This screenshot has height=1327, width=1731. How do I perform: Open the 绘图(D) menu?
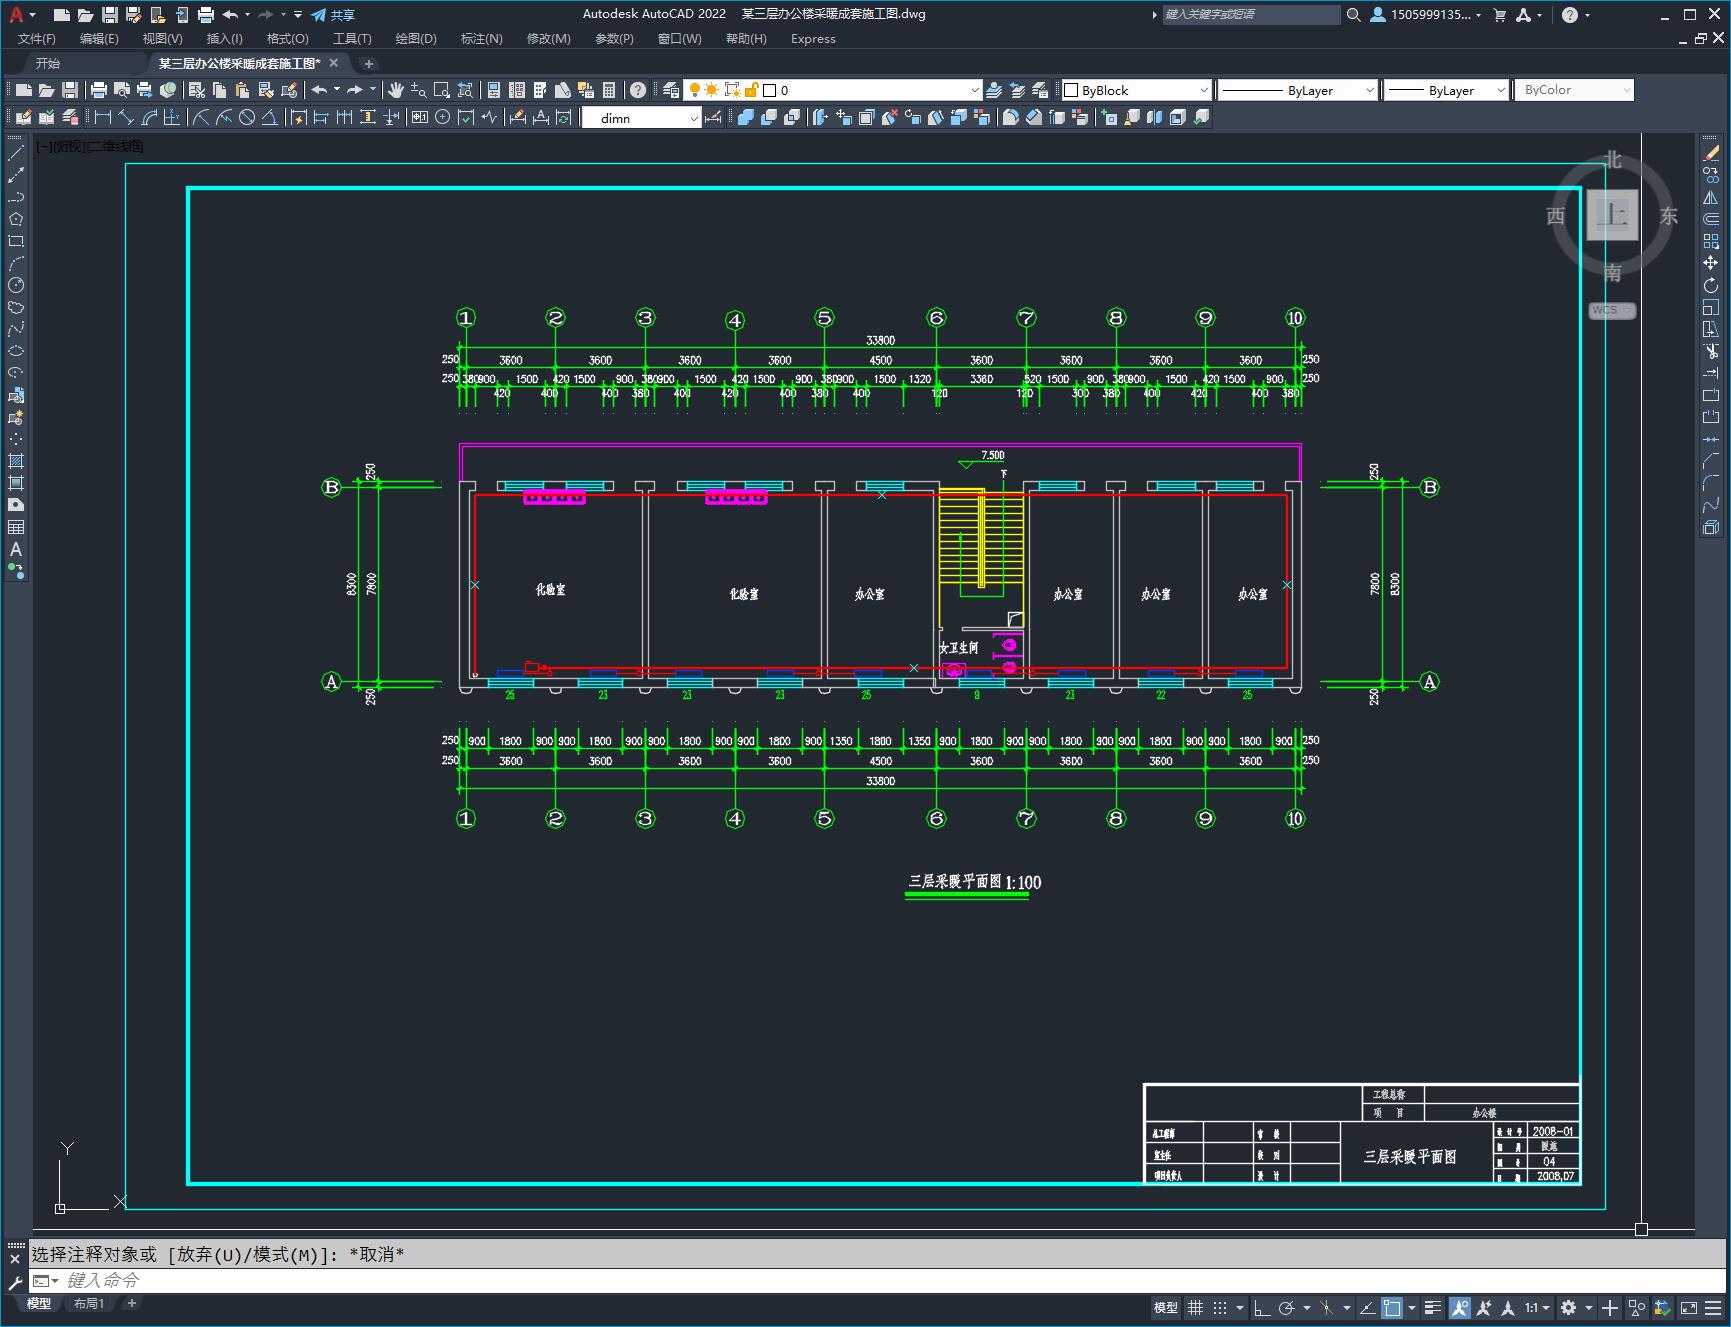point(416,39)
